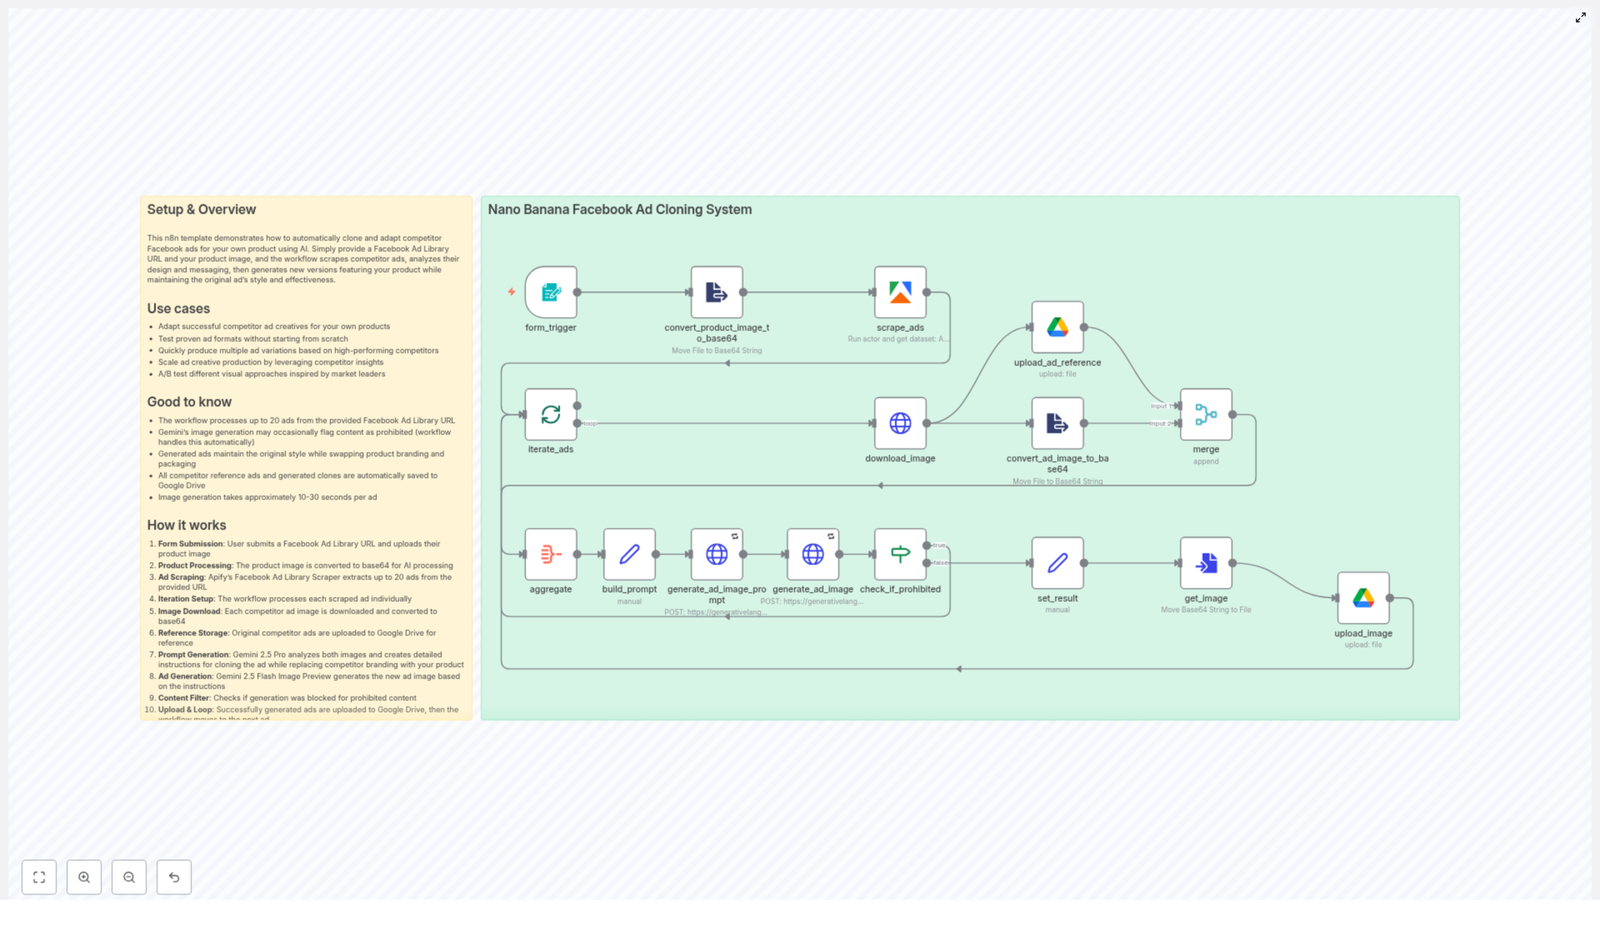Click the reset view arrow button
The width and height of the screenshot is (1600, 938).
point(174,877)
